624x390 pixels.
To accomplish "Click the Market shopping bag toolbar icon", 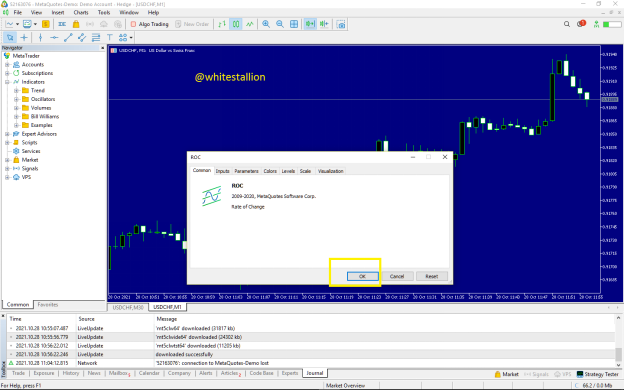I will click(x=76, y=24).
